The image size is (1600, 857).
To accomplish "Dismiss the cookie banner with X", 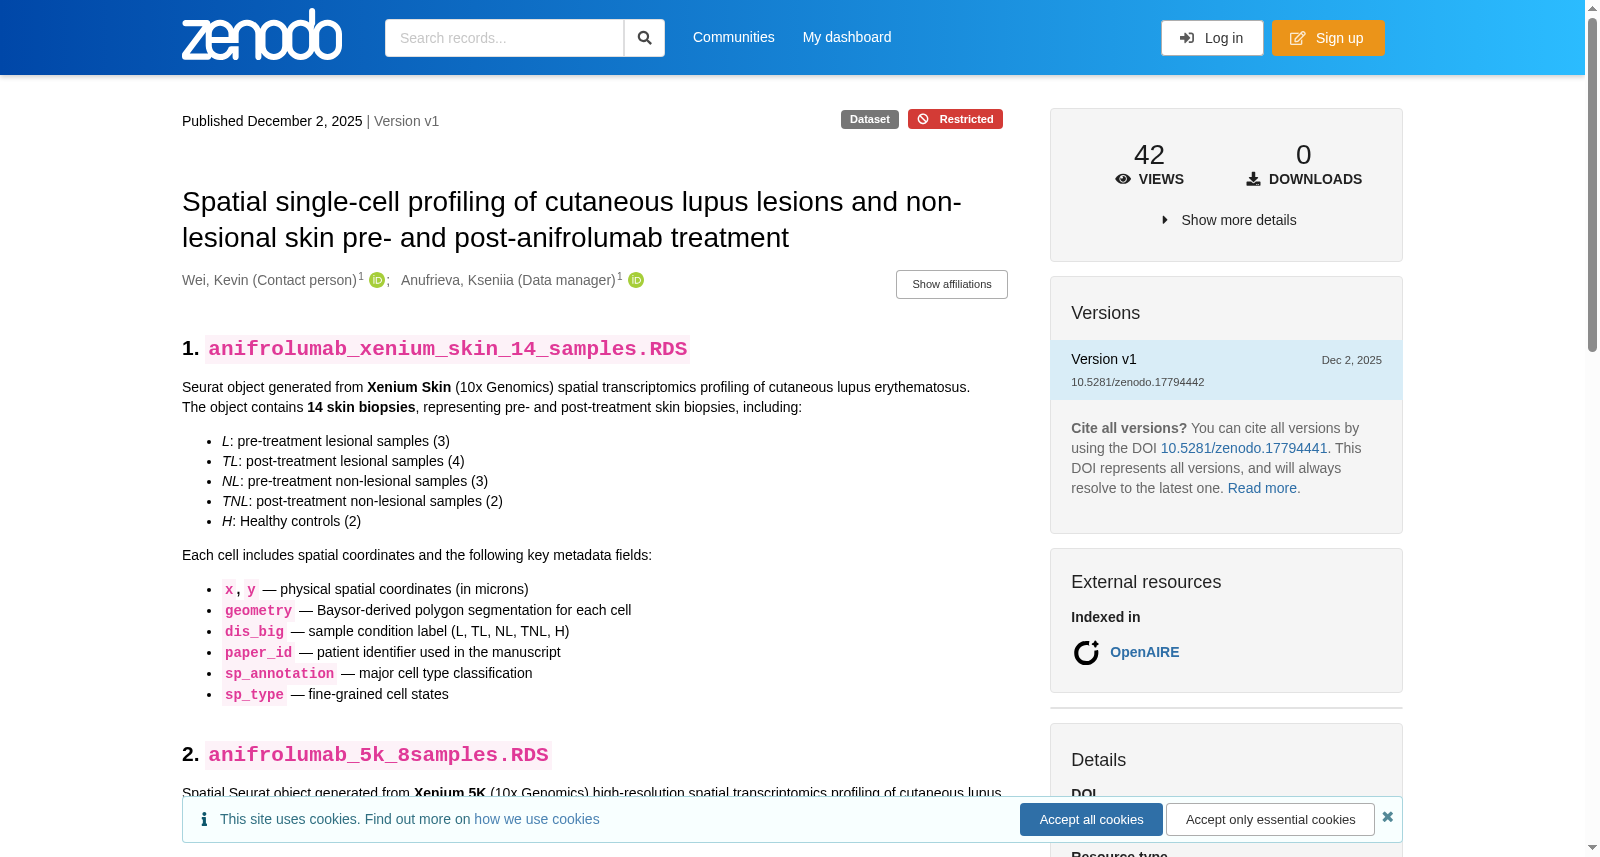I will coord(1387,817).
